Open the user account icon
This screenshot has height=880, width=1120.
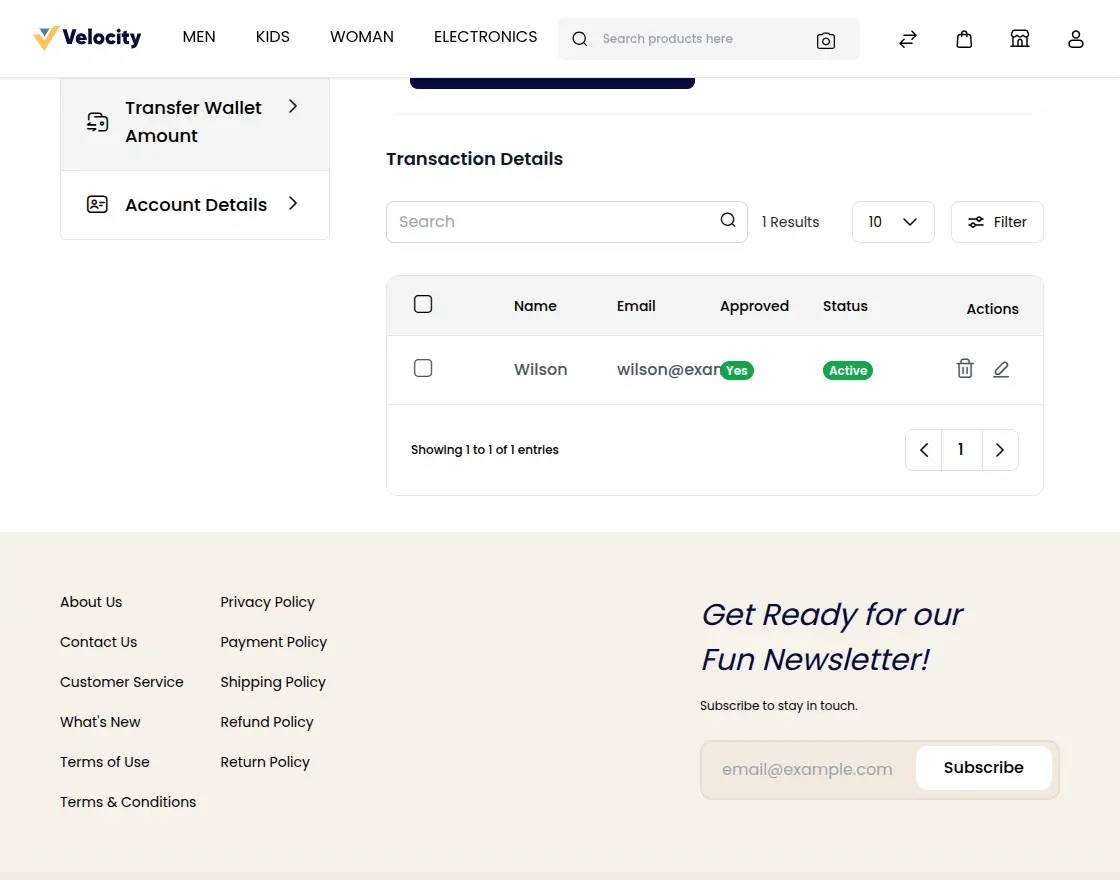(x=1075, y=39)
